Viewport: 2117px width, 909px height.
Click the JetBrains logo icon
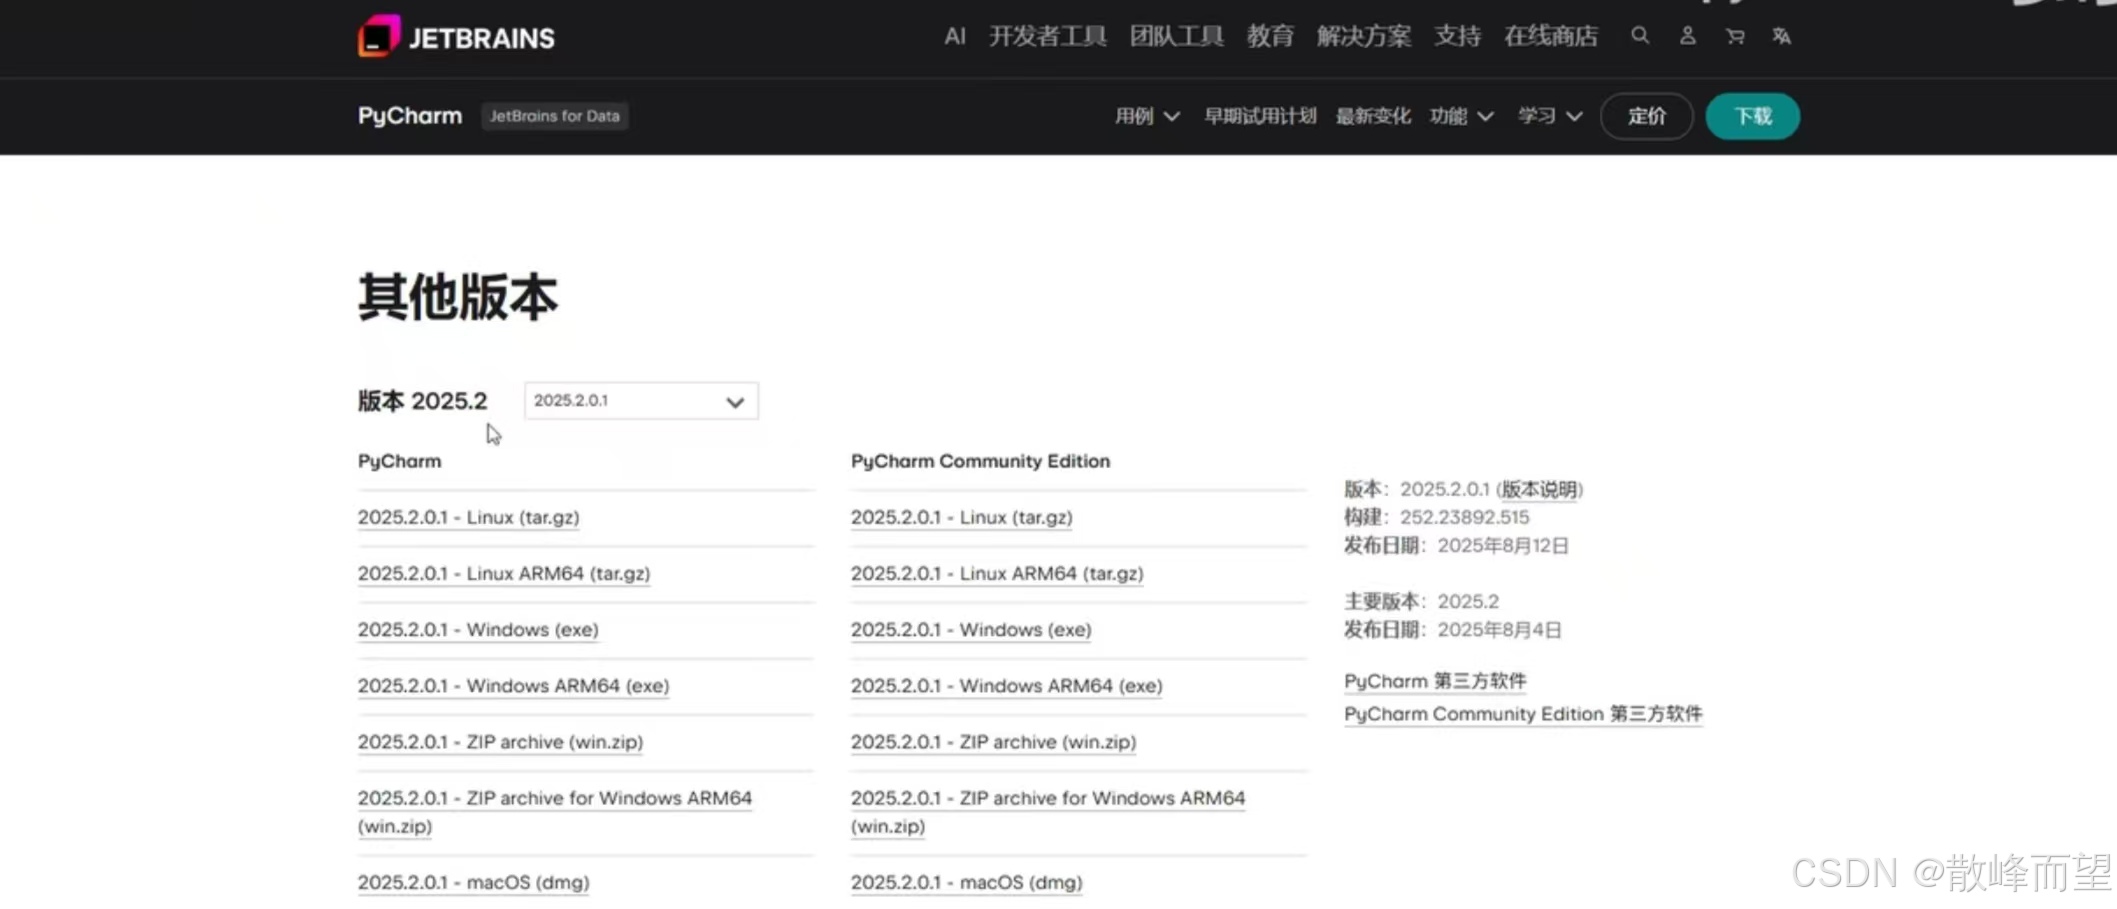(379, 36)
